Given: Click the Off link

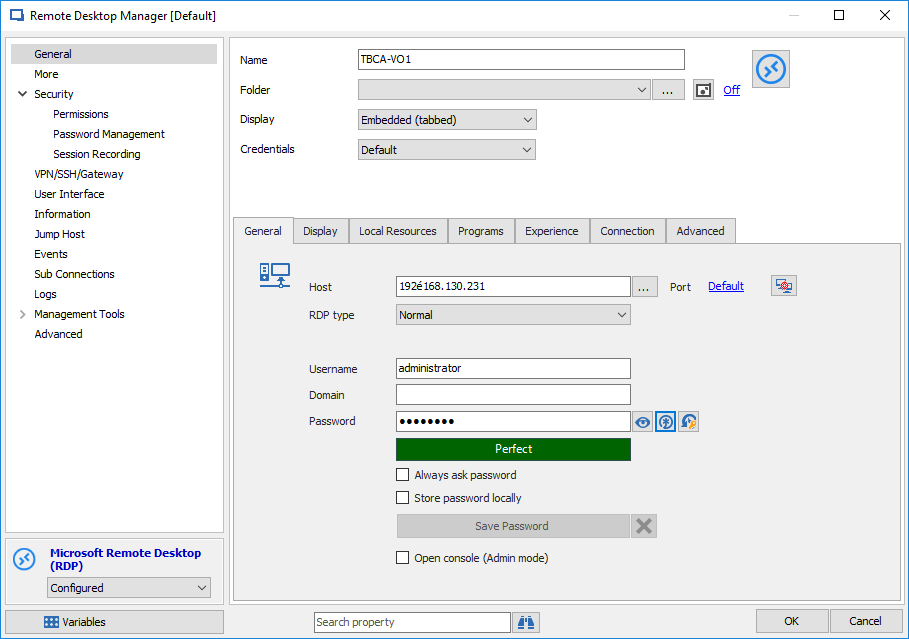Looking at the screenshot, I should (732, 90).
